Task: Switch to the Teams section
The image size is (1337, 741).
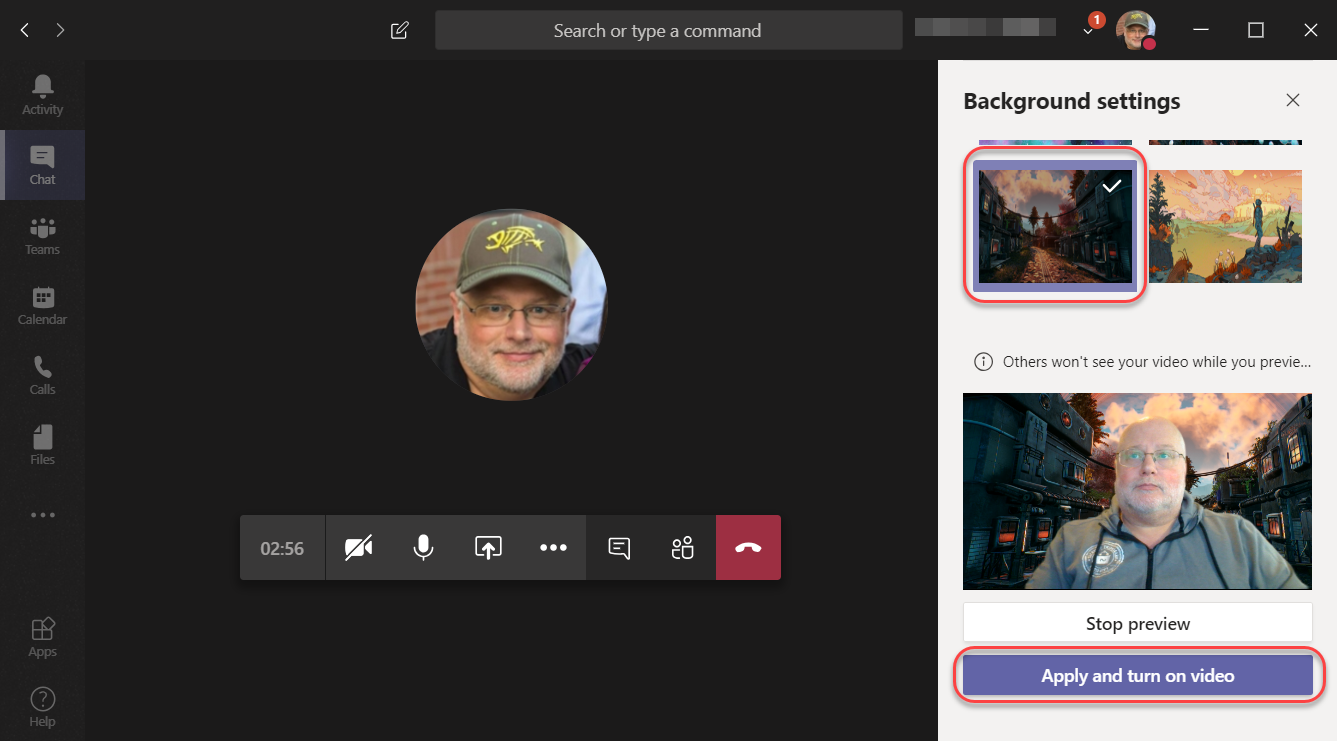Action: pyautogui.click(x=42, y=235)
